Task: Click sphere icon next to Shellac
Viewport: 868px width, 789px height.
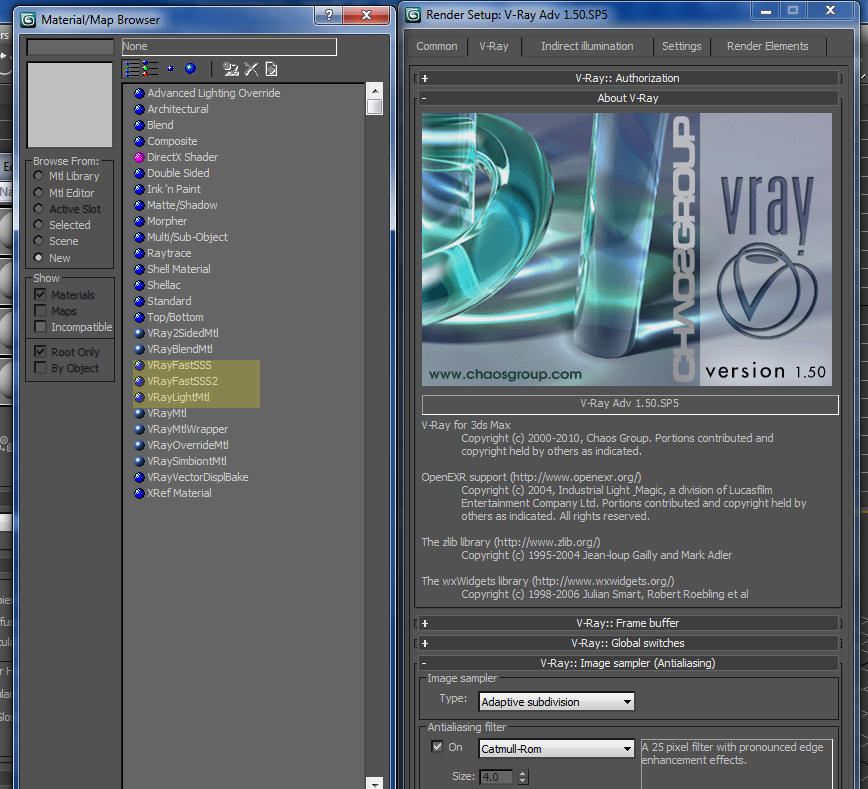Action: point(139,286)
